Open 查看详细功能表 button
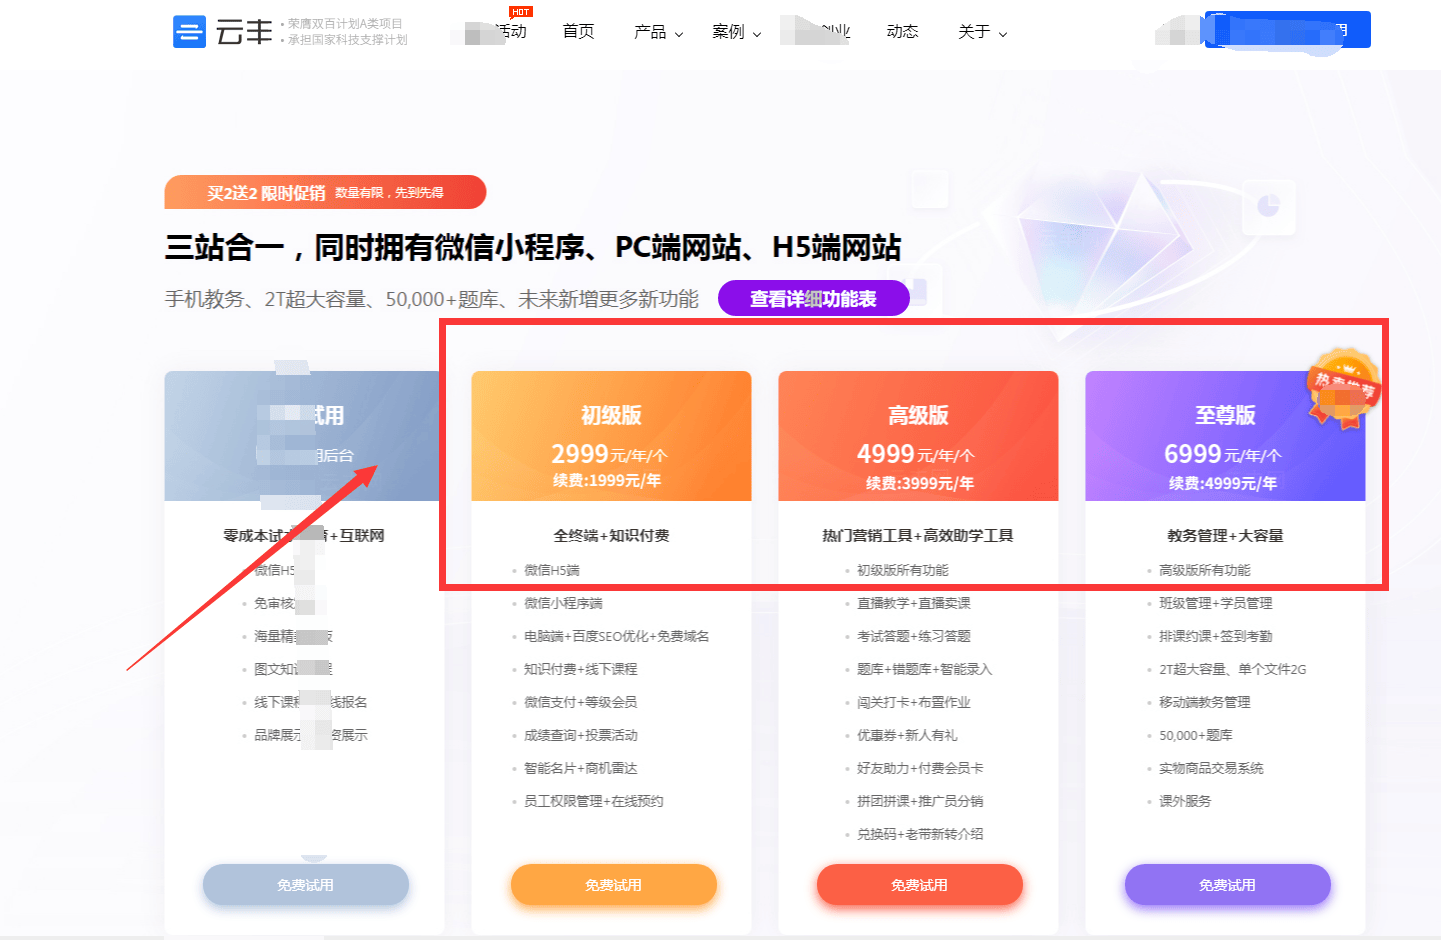This screenshot has width=1441, height=940. click(x=813, y=298)
